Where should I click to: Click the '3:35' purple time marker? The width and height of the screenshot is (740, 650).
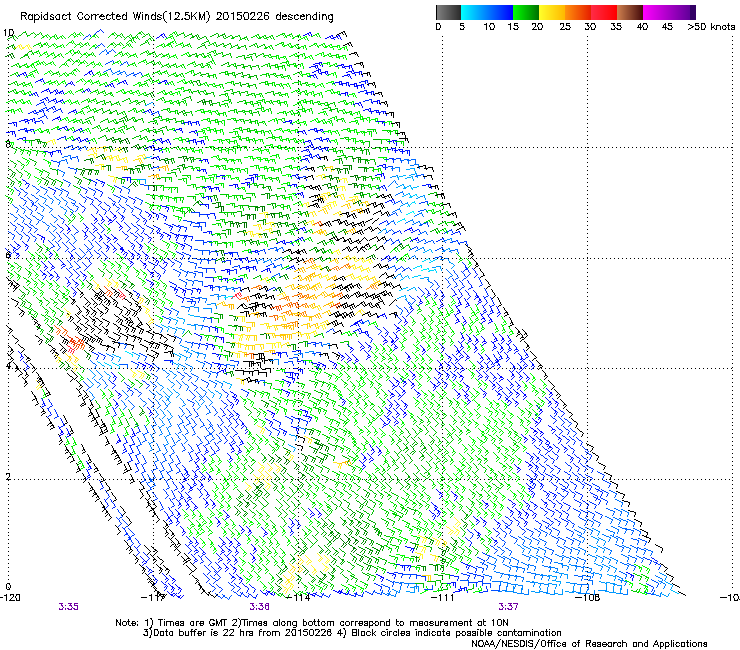[68, 607]
